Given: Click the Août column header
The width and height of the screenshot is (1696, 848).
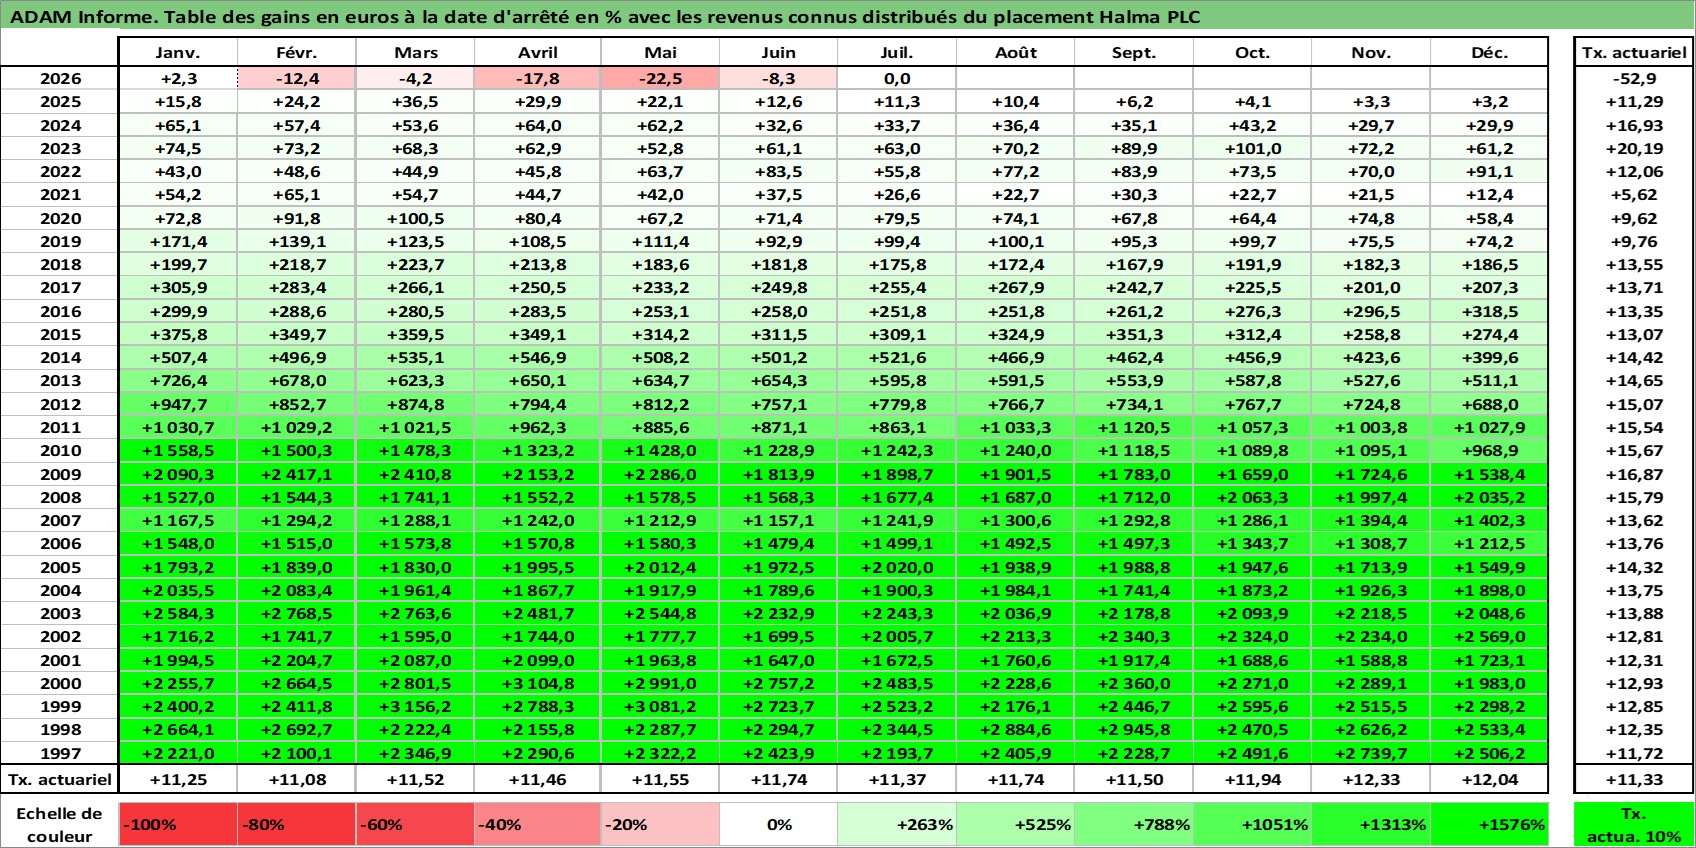Looking at the screenshot, I should (x=1016, y=53).
